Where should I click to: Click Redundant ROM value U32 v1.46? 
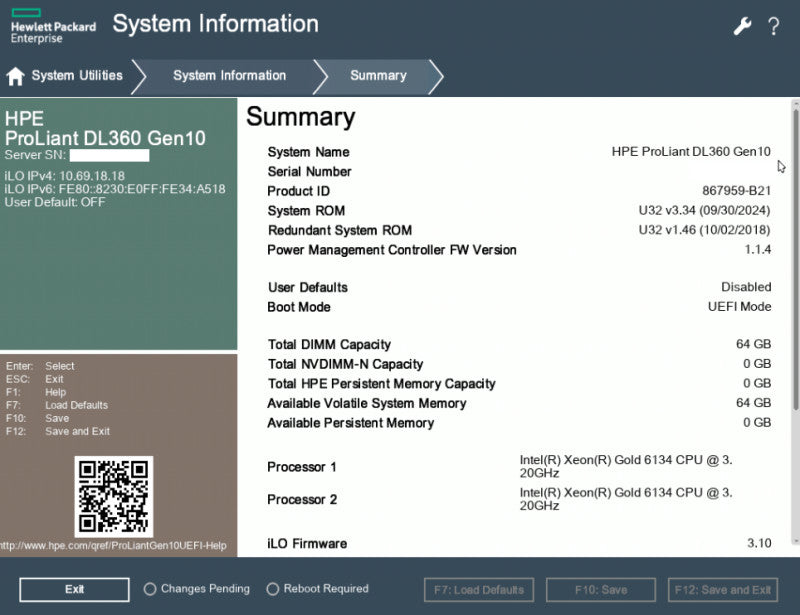click(x=704, y=230)
